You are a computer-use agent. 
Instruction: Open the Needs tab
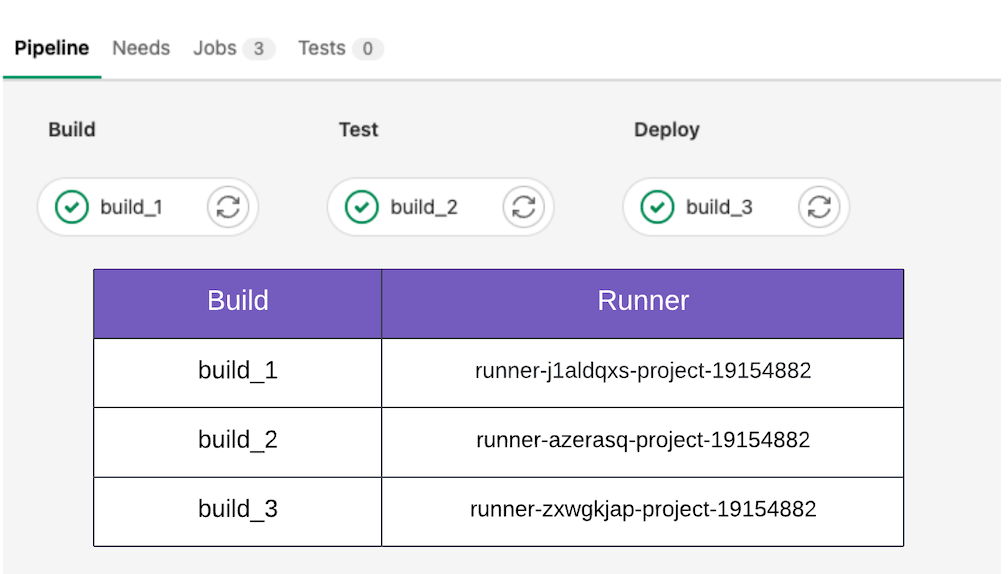[x=141, y=48]
